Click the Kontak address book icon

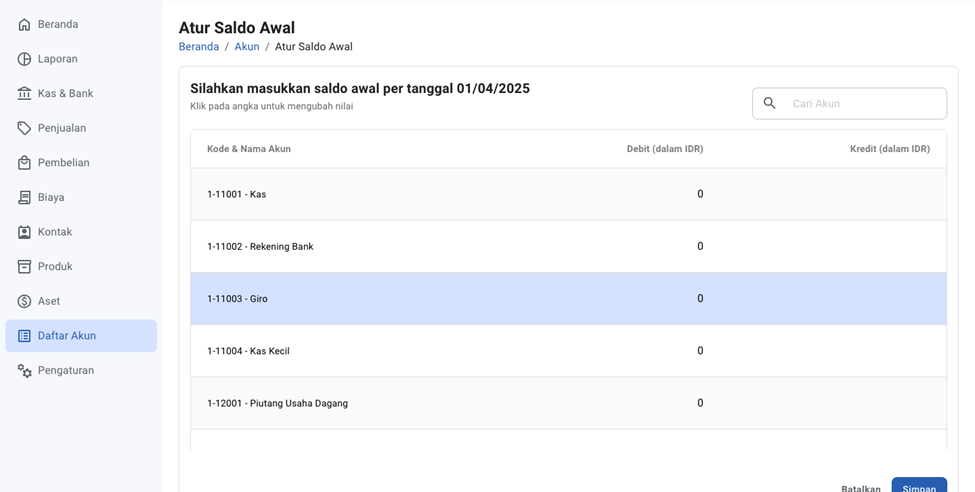[x=25, y=232]
